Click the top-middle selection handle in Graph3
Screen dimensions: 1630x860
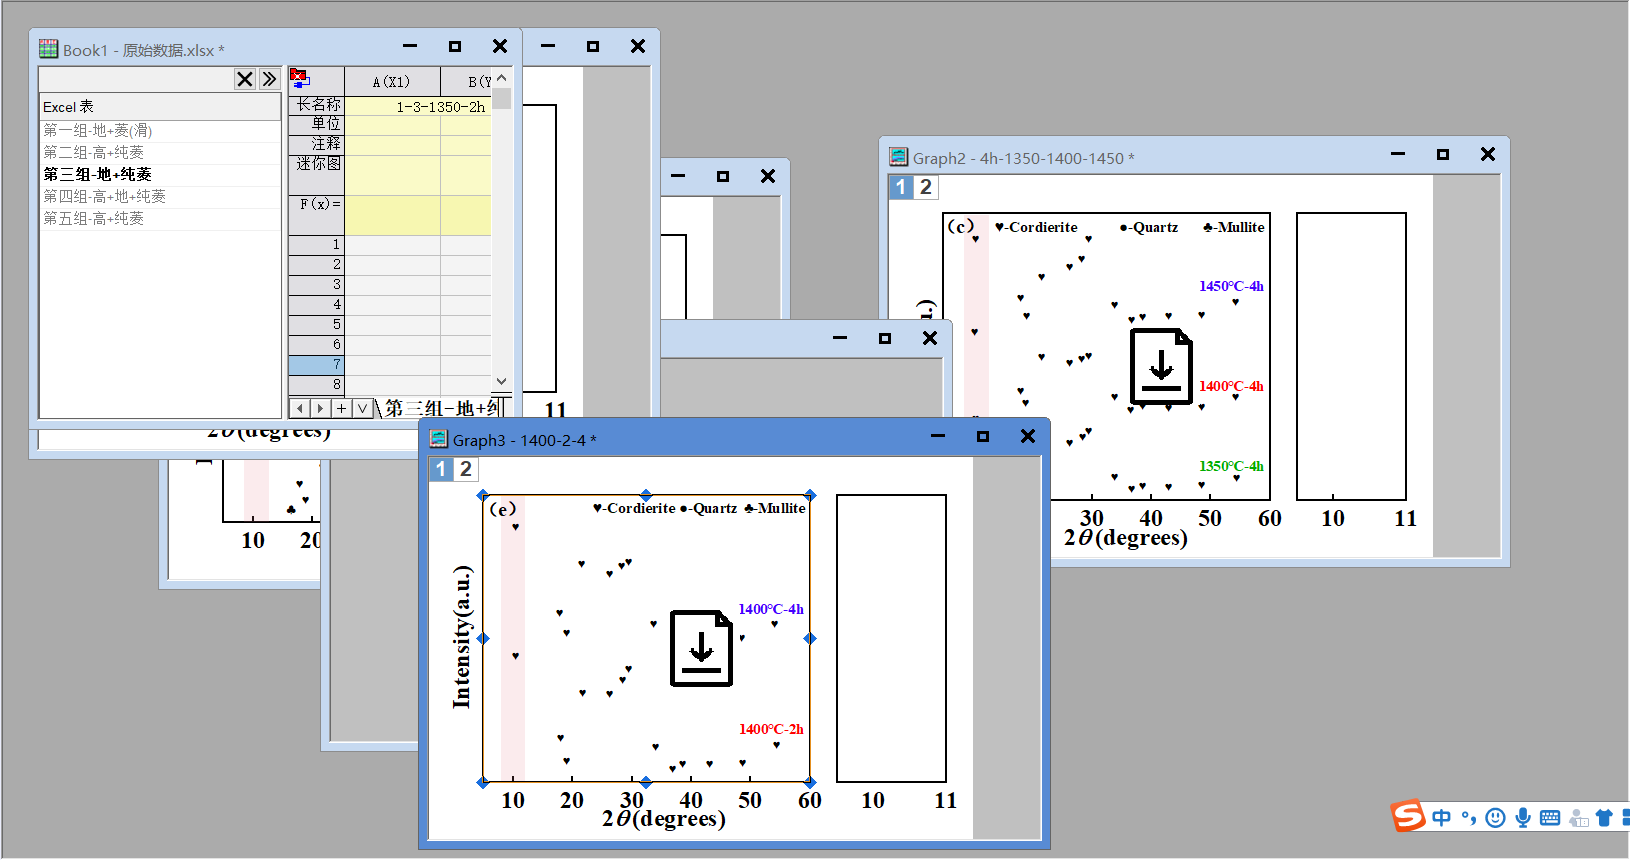tap(646, 495)
